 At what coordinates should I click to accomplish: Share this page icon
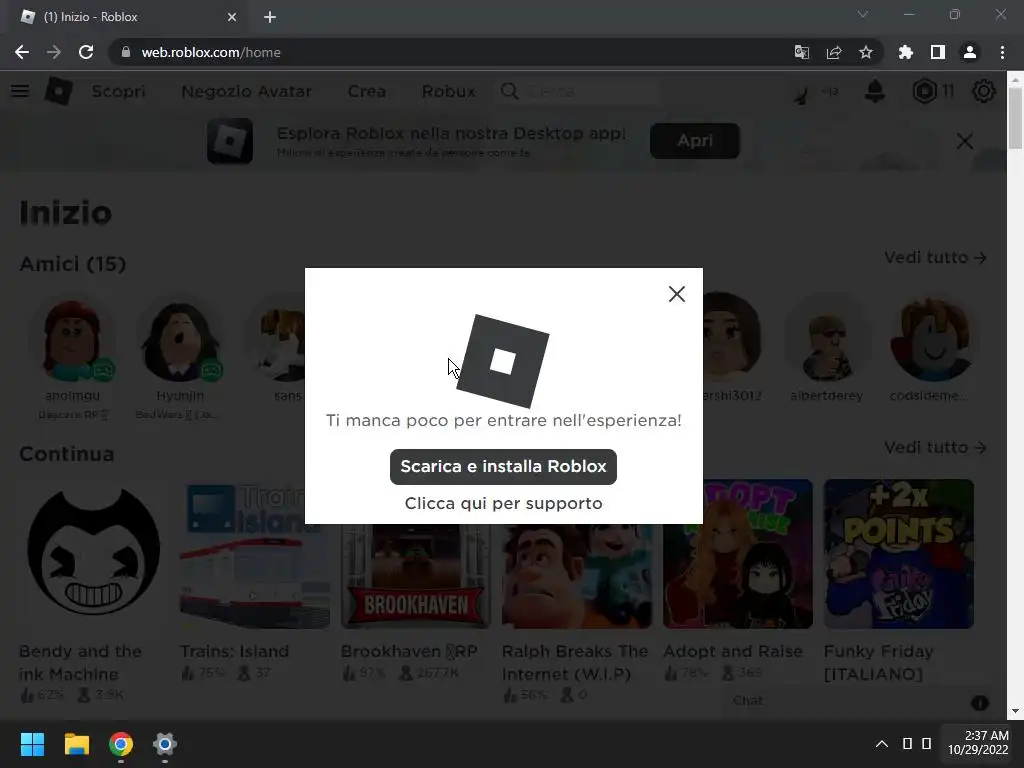click(833, 52)
